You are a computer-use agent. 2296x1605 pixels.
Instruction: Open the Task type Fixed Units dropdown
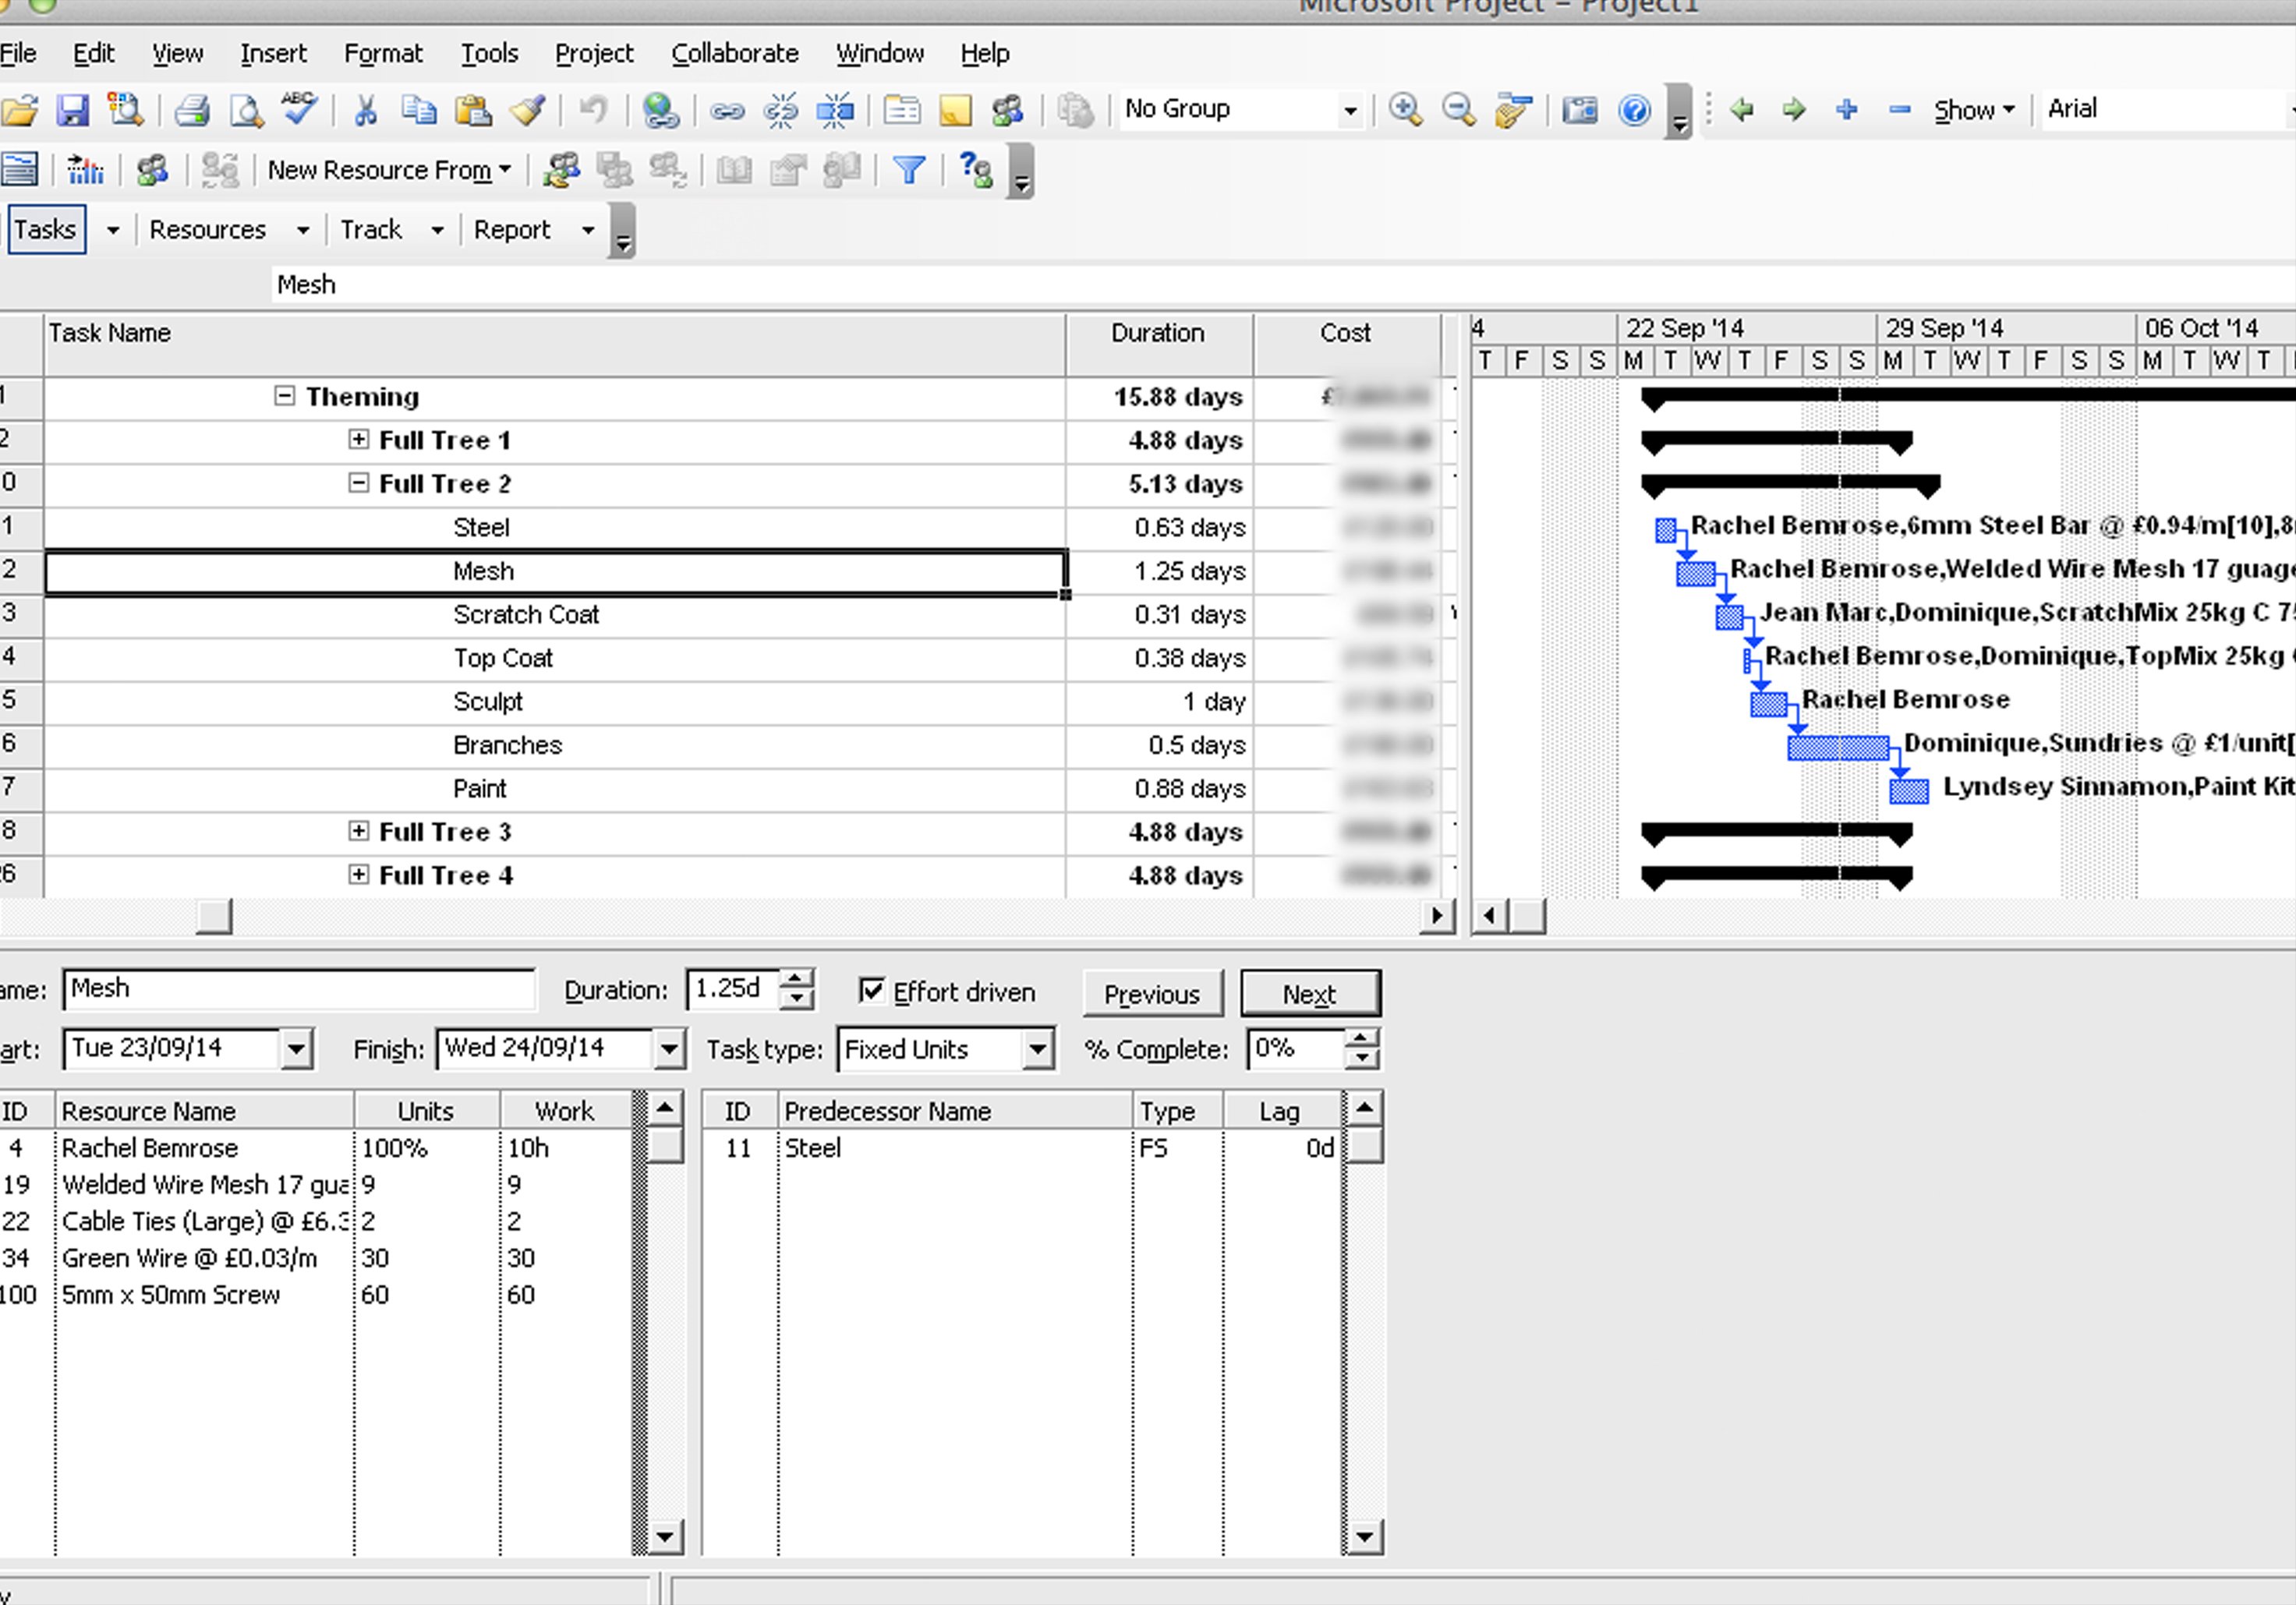[1038, 1050]
